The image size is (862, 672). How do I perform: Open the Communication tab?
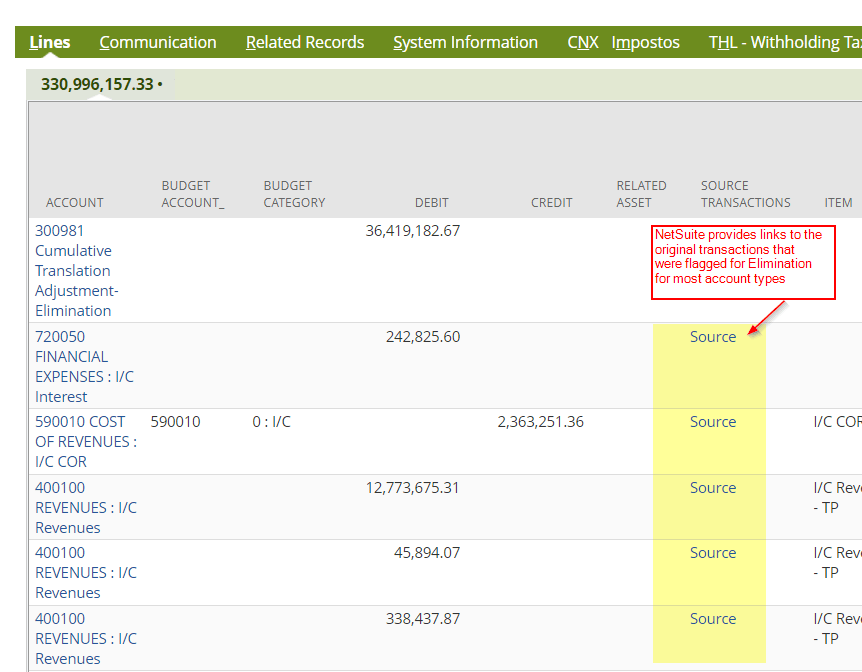pos(158,42)
